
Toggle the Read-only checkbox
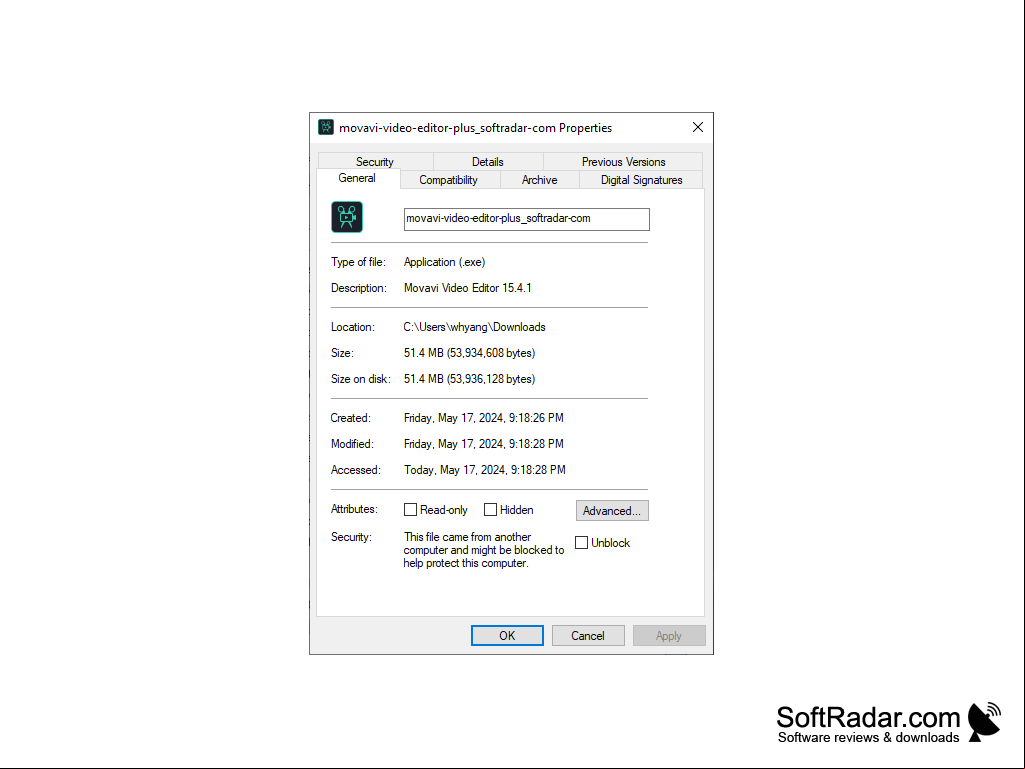[411, 510]
